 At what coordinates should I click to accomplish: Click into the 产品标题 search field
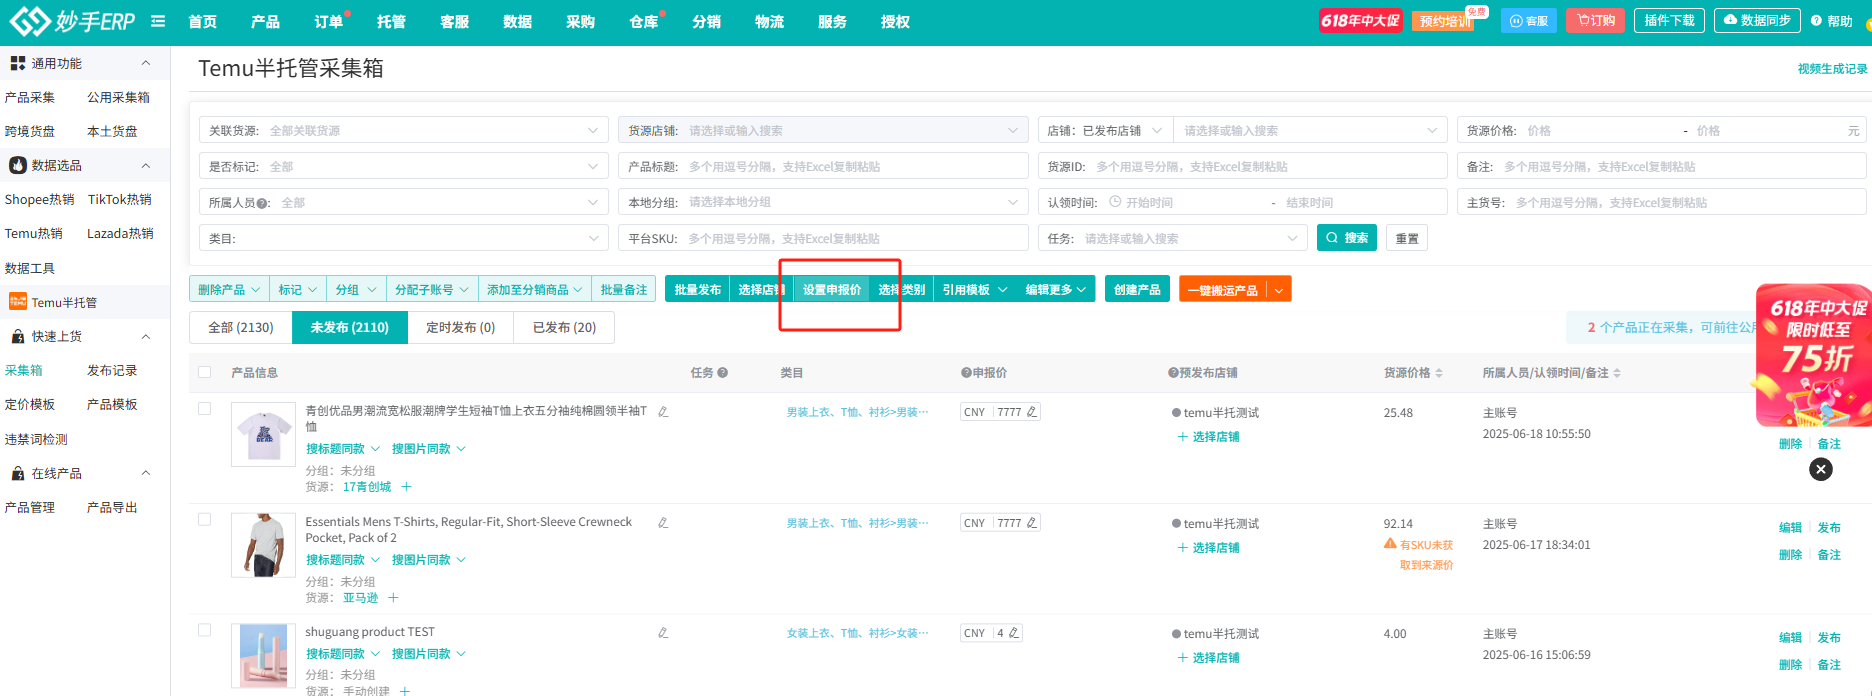point(823,166)
